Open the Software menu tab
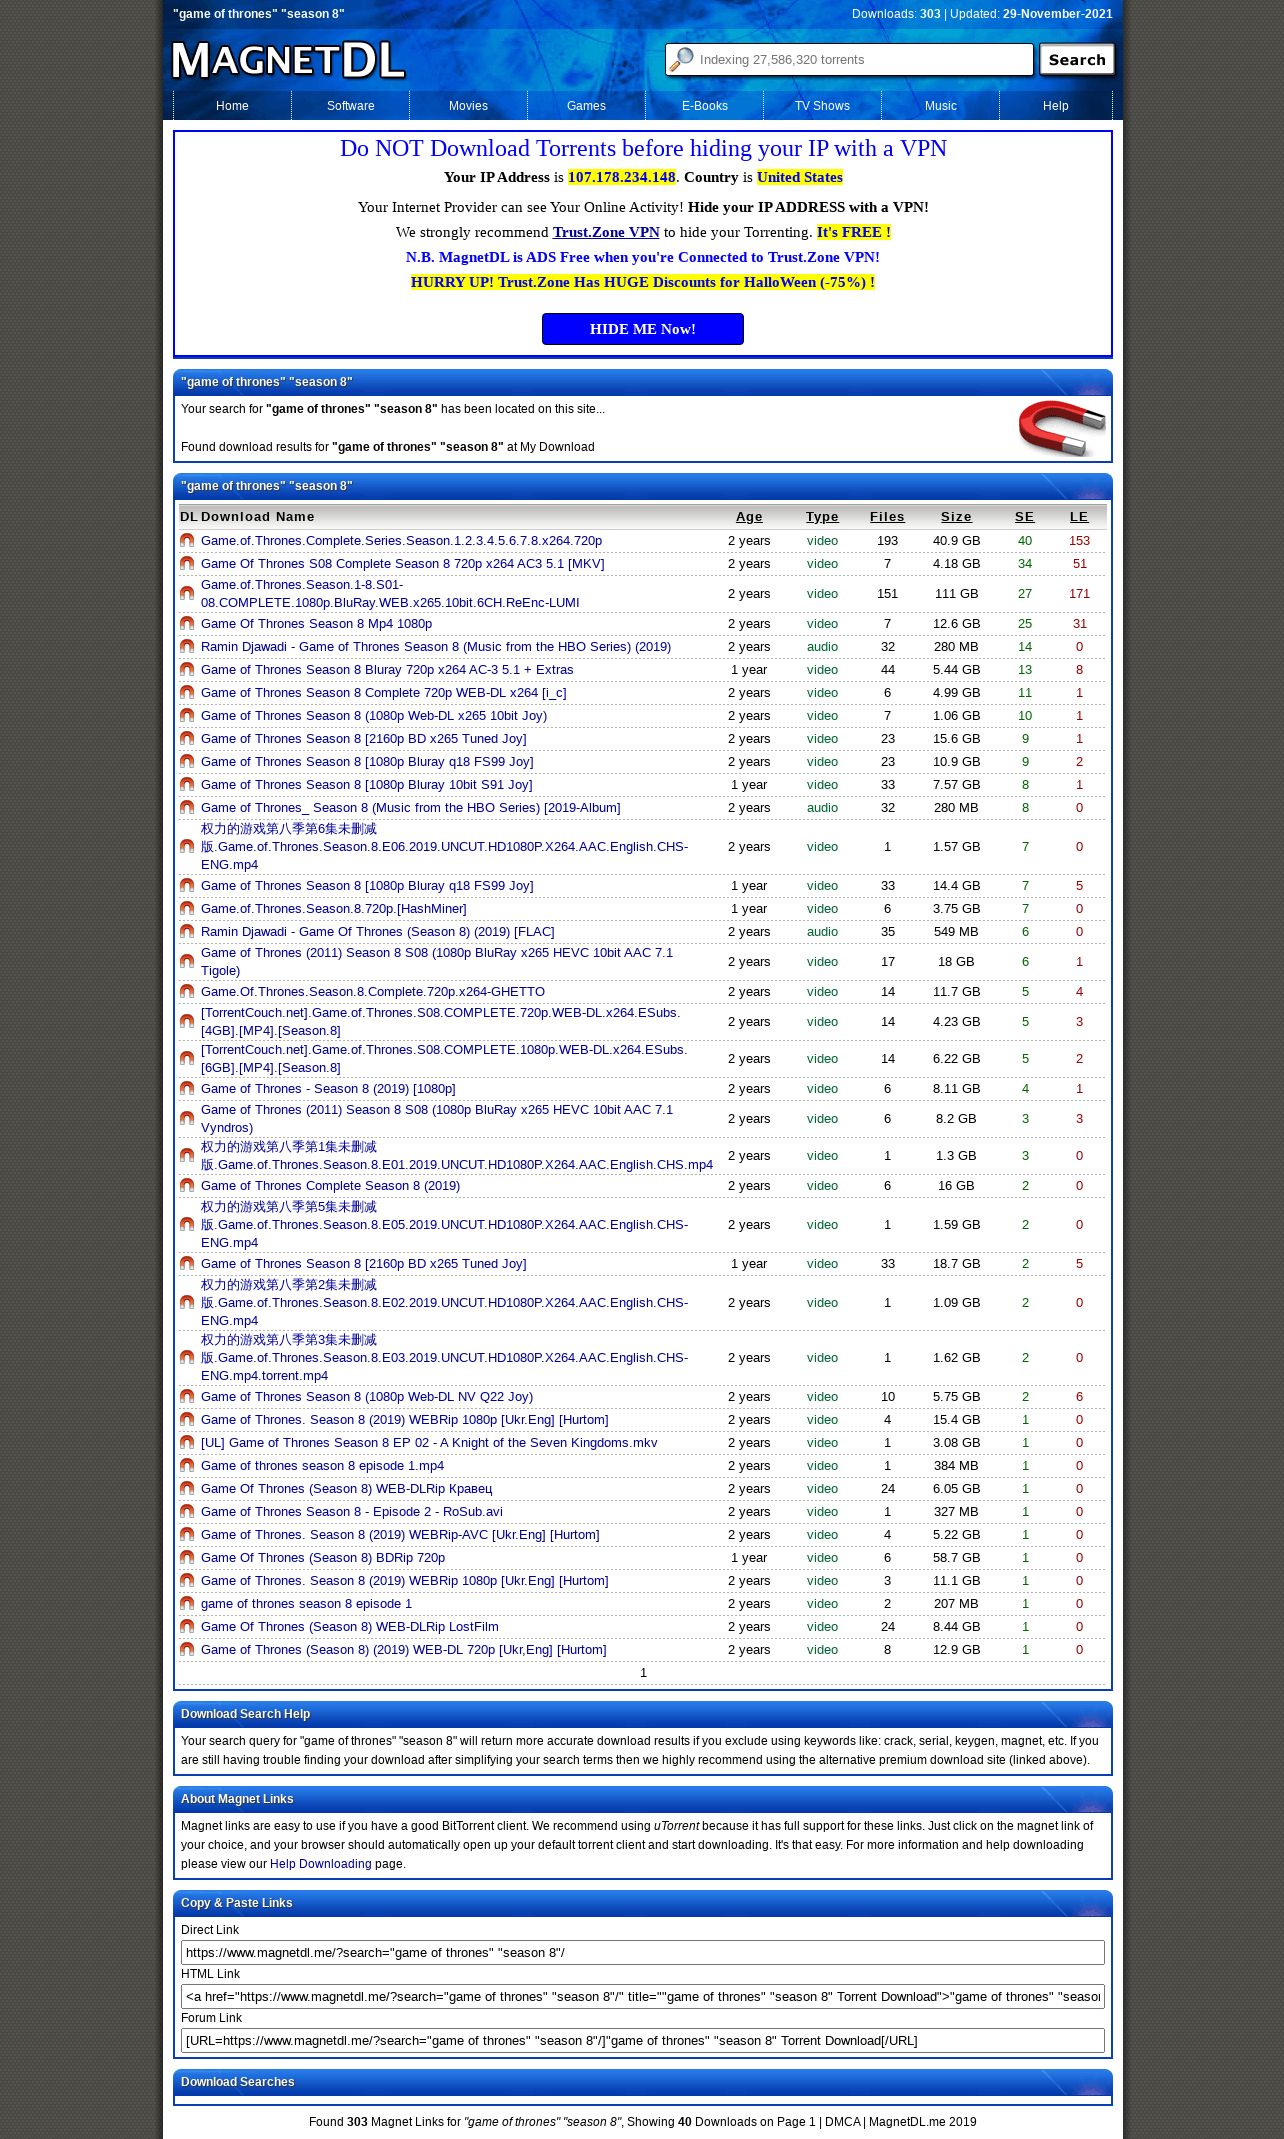The image size is (1284, 2139). [350, 106]
